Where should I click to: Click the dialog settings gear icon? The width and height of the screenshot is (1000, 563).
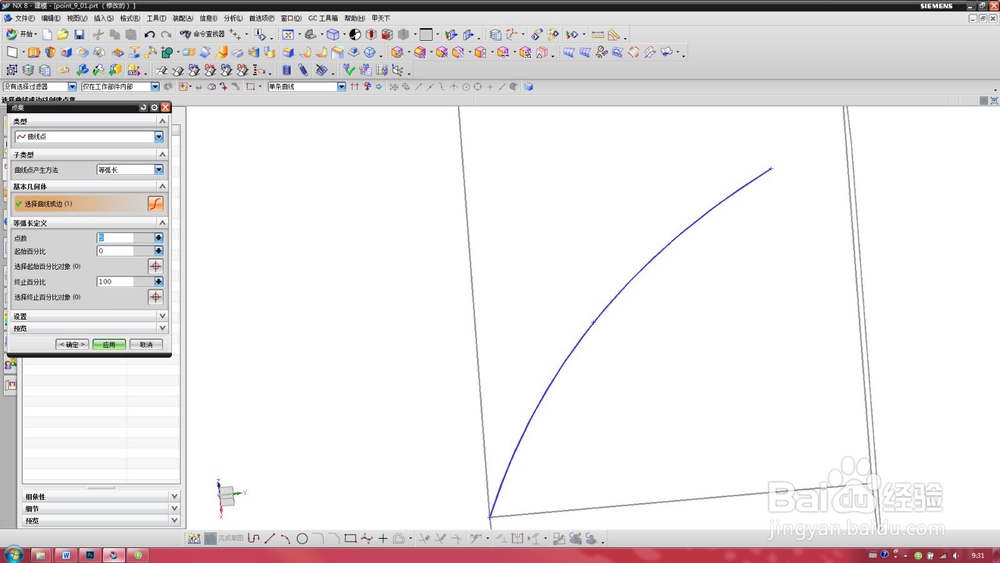[x=154, y=107]
